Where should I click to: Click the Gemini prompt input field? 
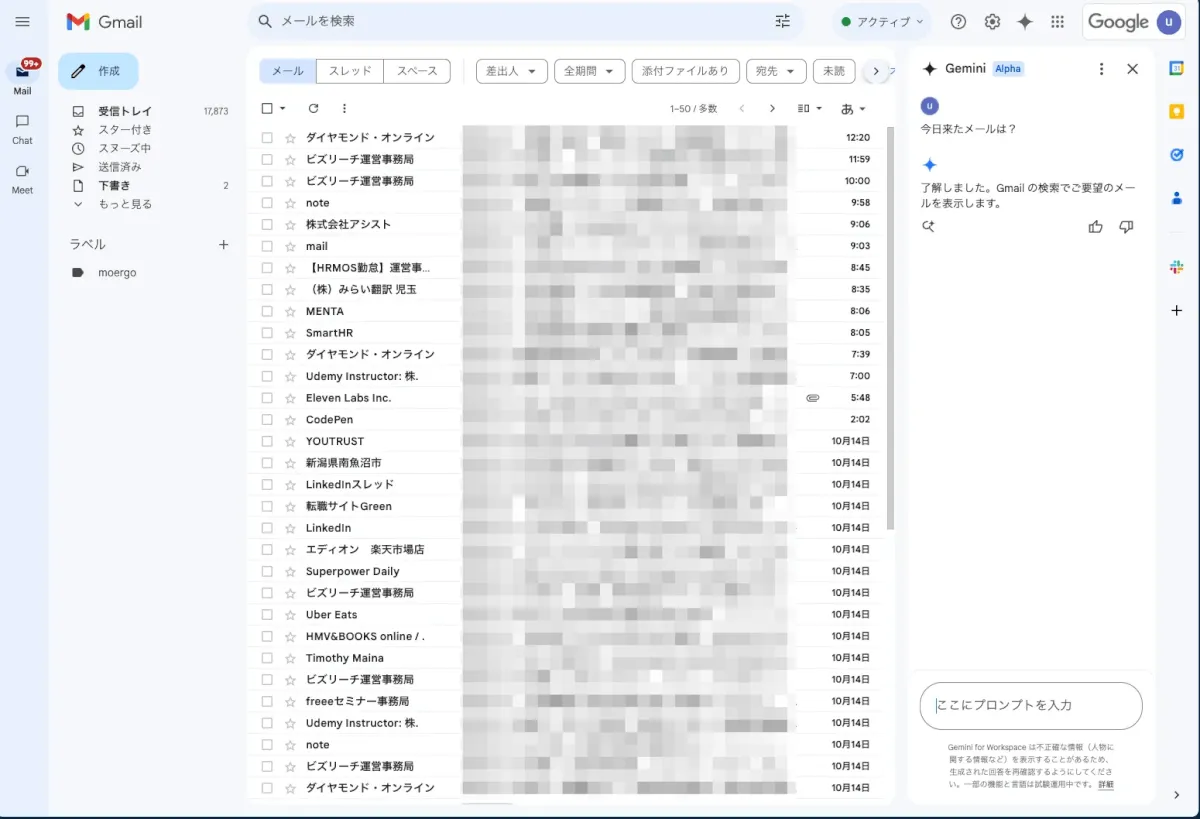pyautogui.click(x=1031, y=706)
